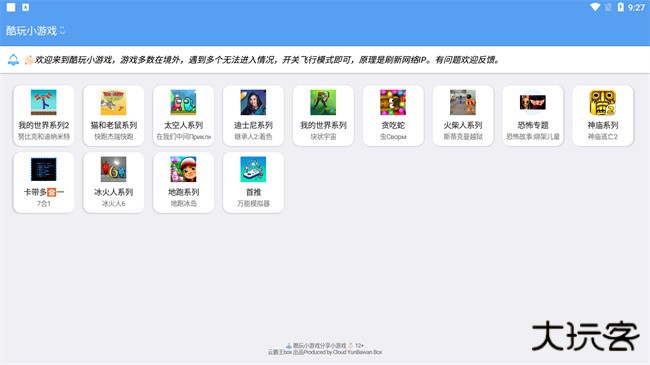Select the 卡带多合一 cartridge icon
This screenshot has width=650, height=365.
44,169
